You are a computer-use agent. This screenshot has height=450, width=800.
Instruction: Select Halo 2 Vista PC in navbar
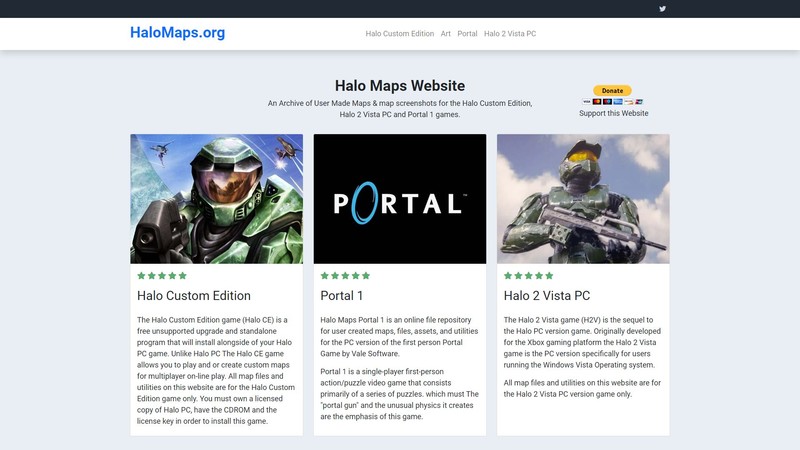click(x=510, y=33)
